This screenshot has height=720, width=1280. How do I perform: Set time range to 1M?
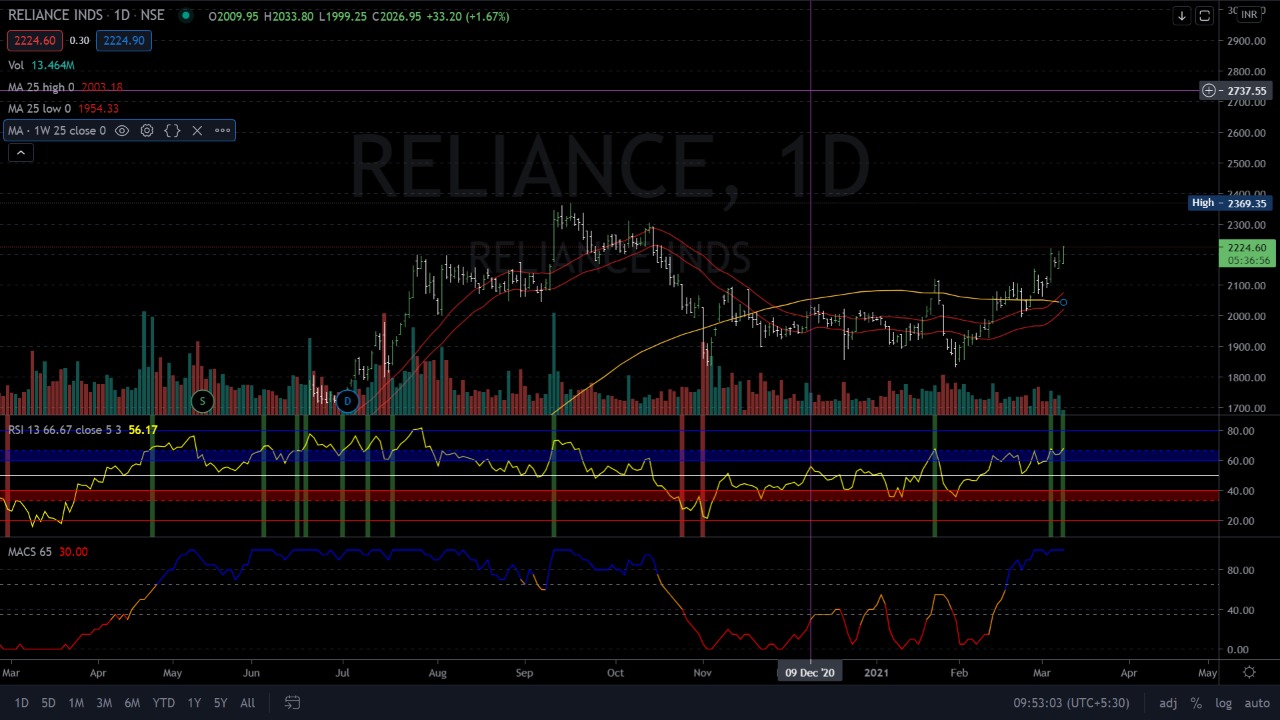[76, 703]
